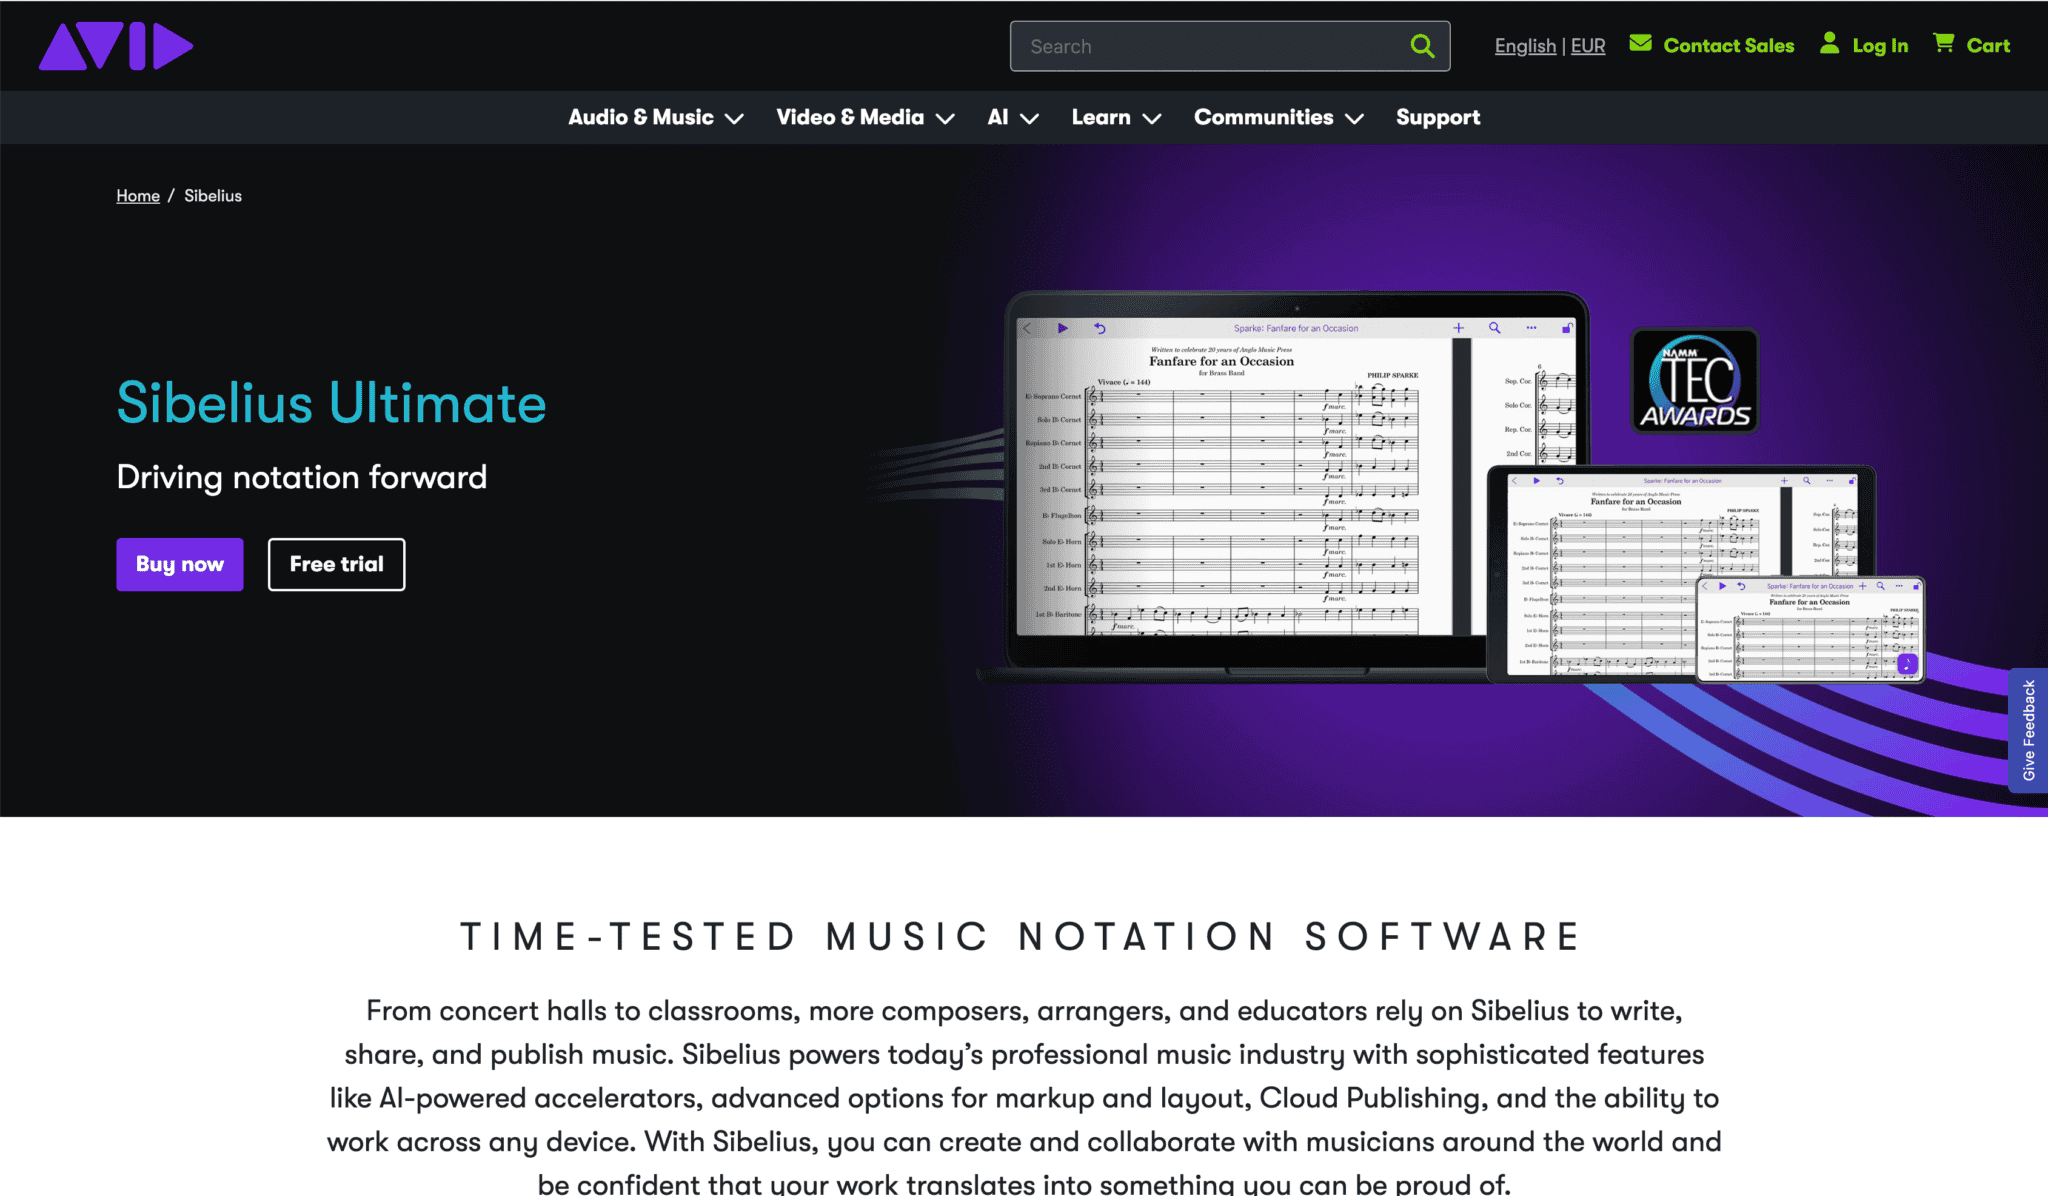Click the back arrow in the Sibelius screenshot

[x=1027, y=328]
